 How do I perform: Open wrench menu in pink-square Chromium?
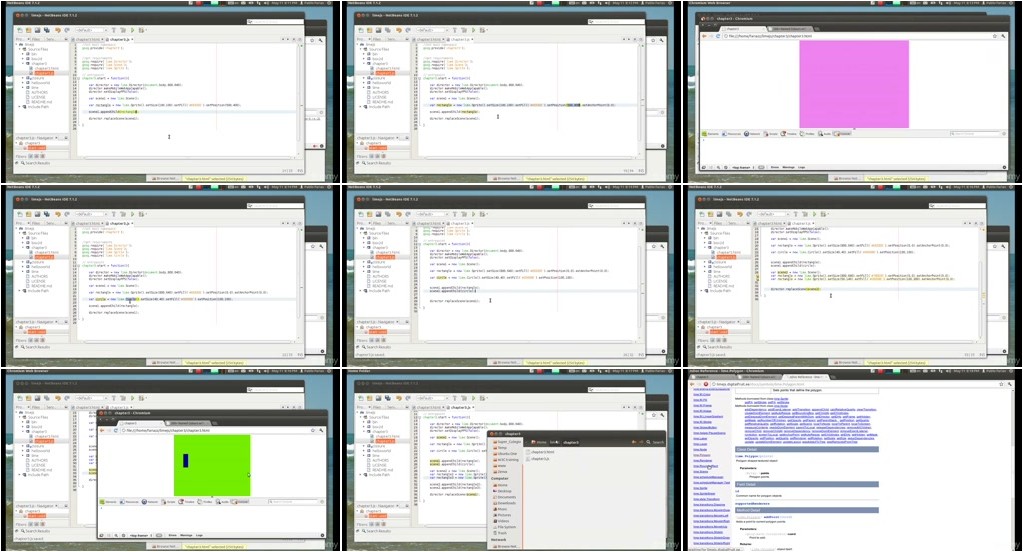pos(1003,36)
